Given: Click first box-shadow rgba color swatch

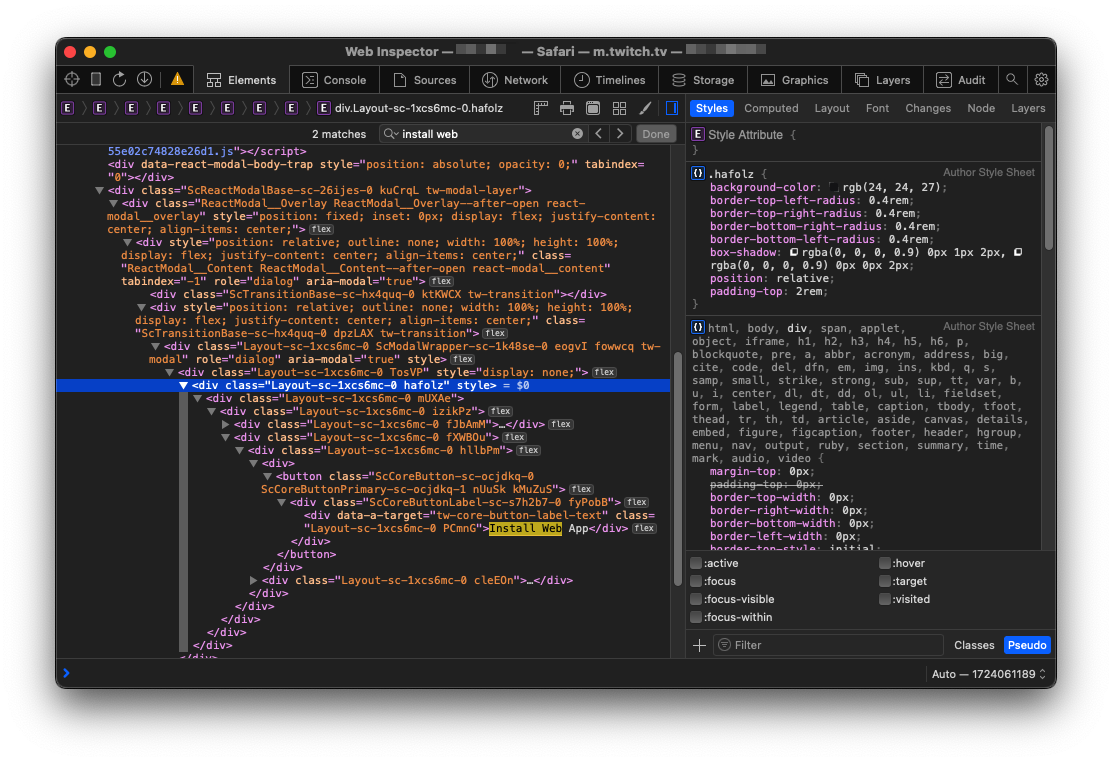Looking at the screenshot, I should pyautogui.click(x=794, y=252).
